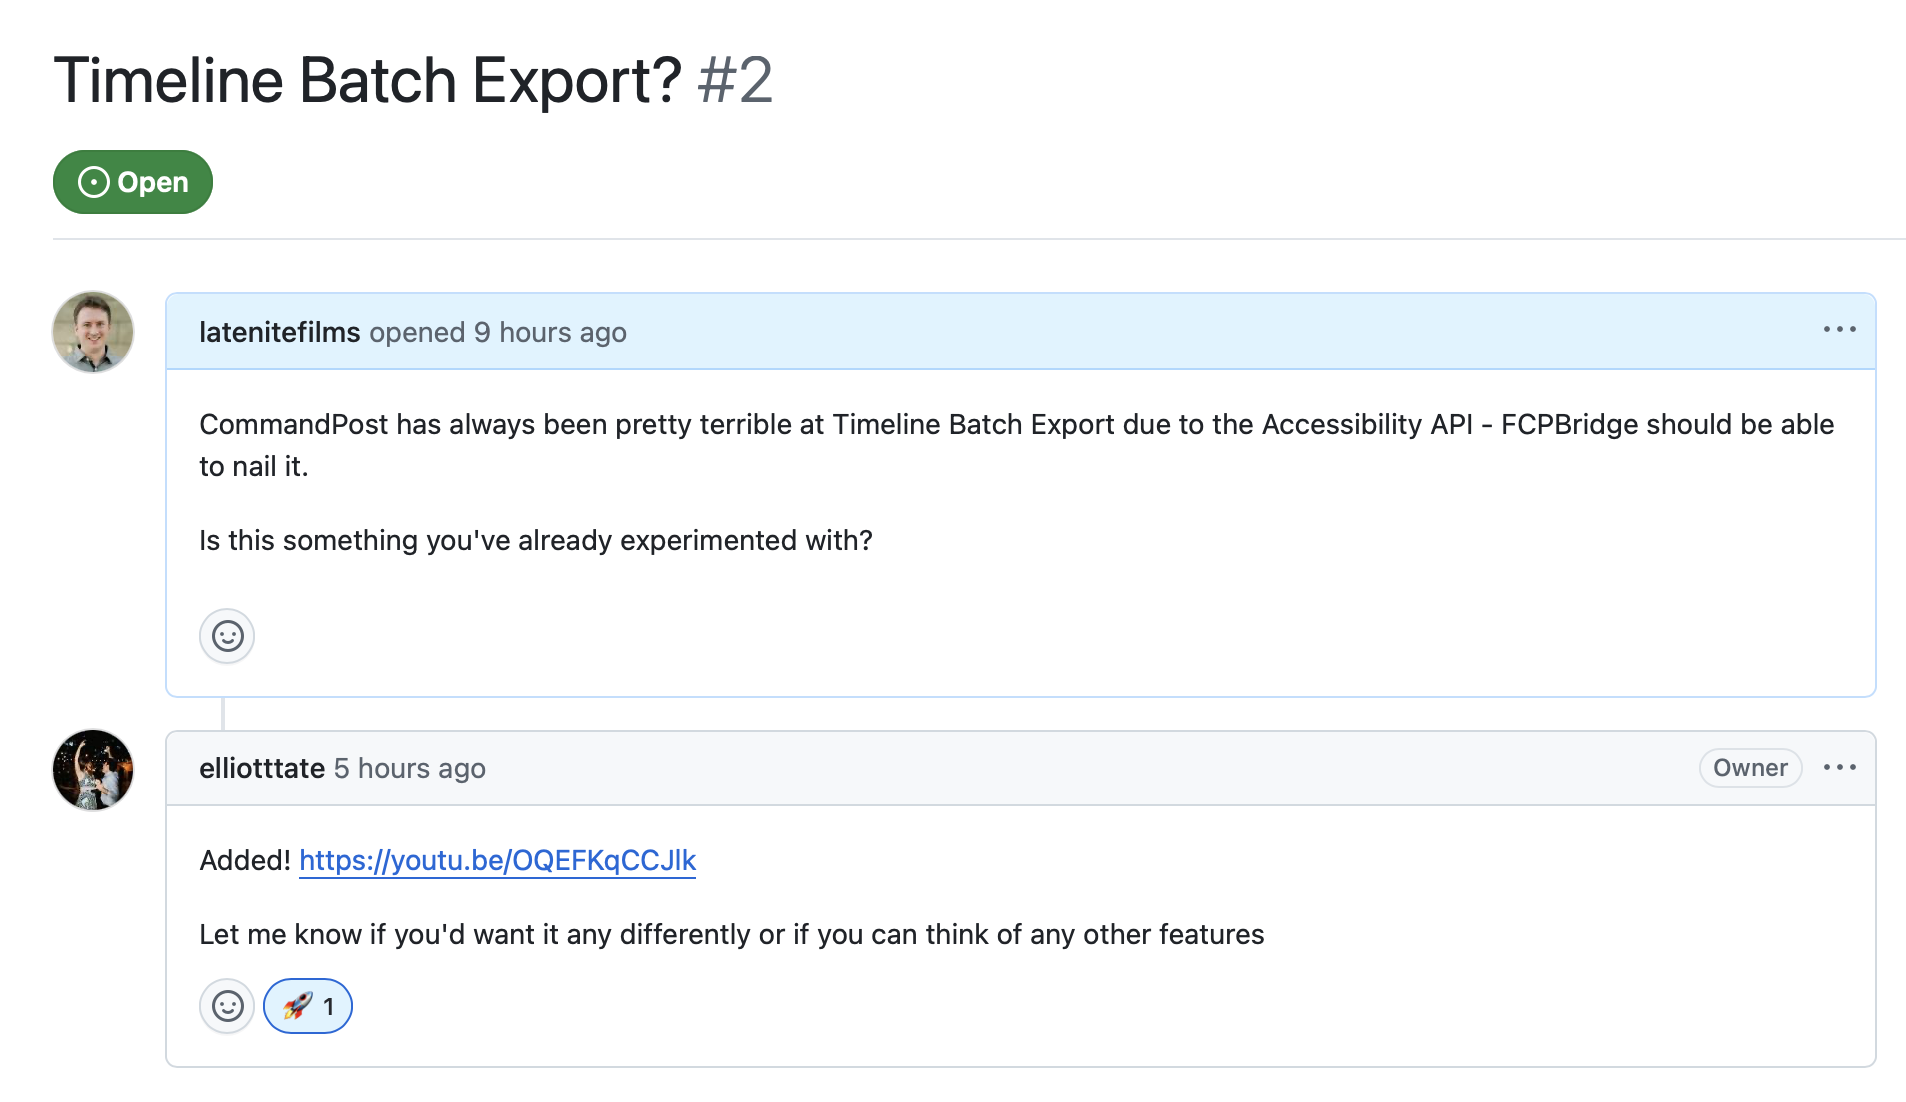Open the latenitefilms username link
This screenshot has height=1102, width=1906.
pos(279,332)
